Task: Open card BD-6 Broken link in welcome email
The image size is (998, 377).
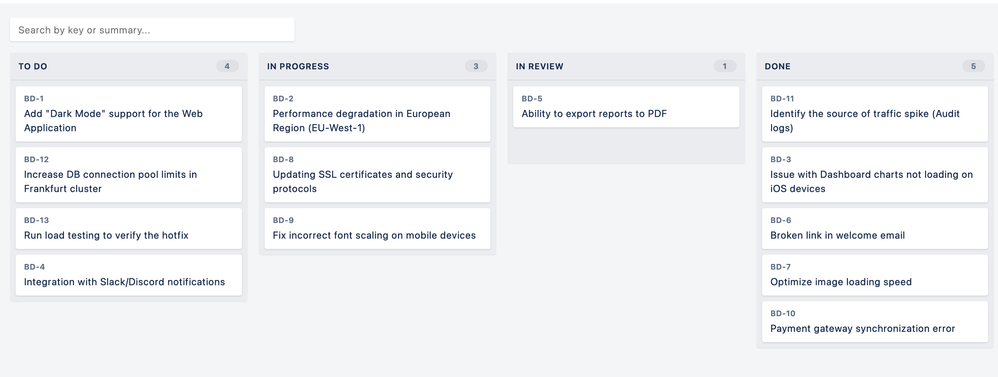Action: 875,229
